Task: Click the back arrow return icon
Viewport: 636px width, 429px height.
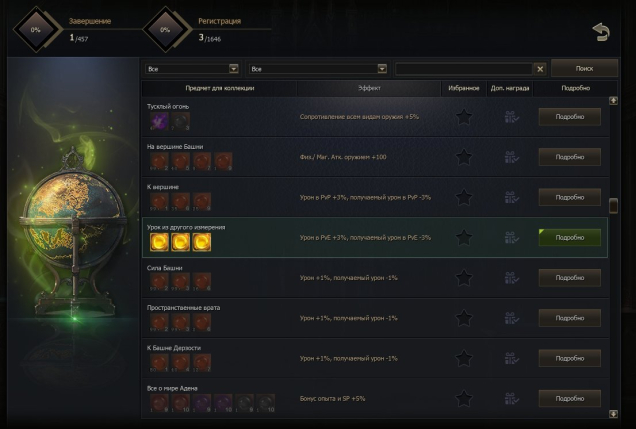Action: 601,32
